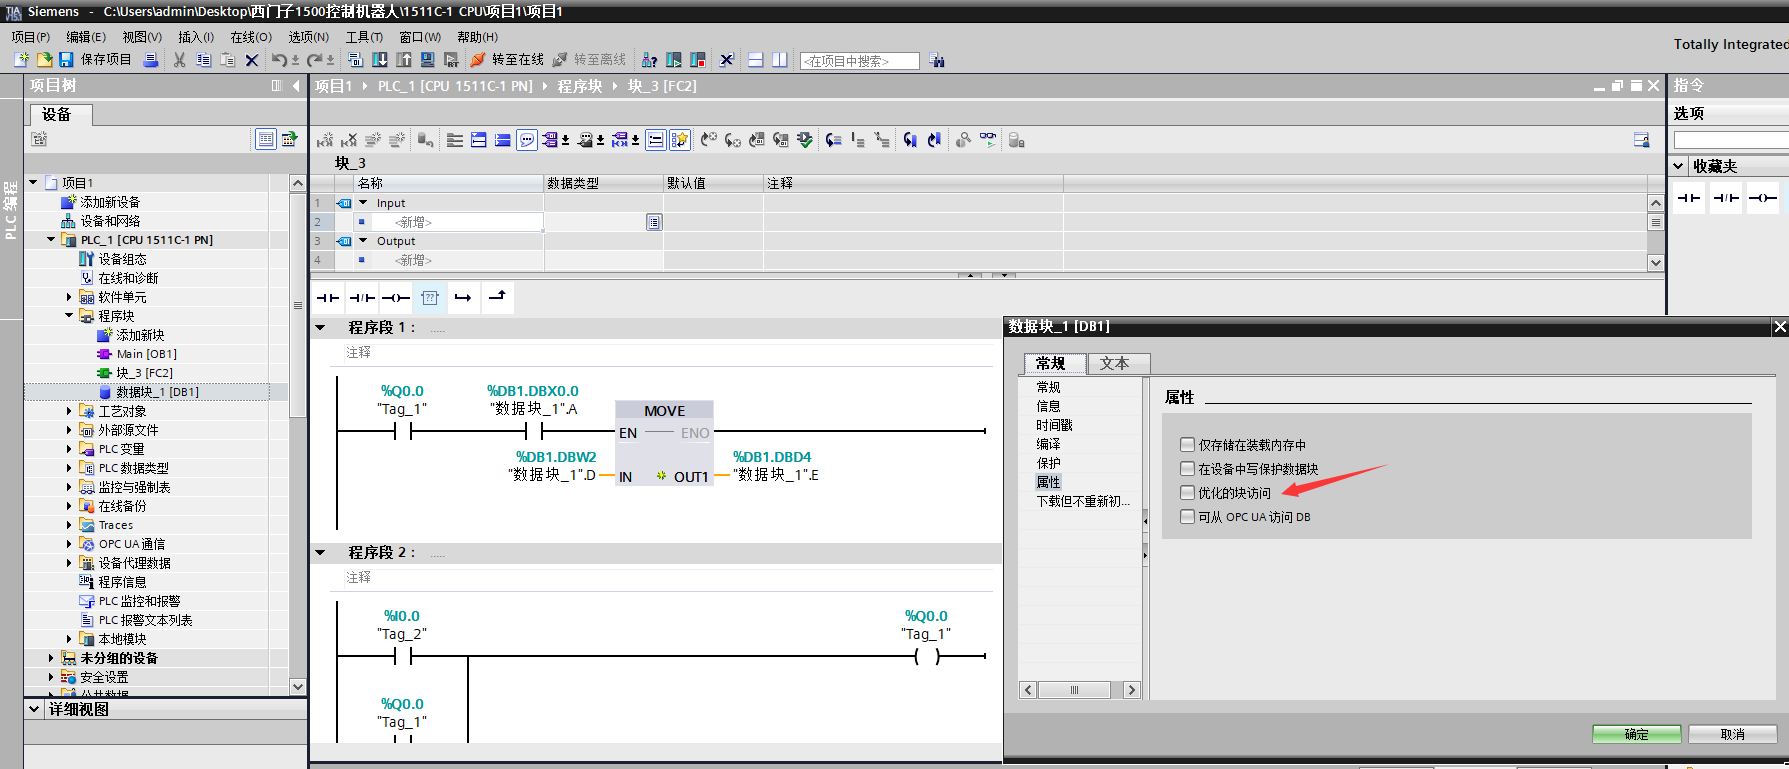Toggle network comments speech bubble icon
This screenshot has width=1789, height=769.
coord(527,140)
